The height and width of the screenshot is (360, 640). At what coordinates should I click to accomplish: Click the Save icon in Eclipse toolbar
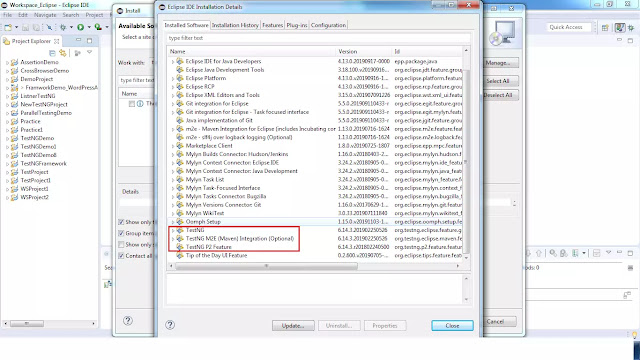pos(25,27)
